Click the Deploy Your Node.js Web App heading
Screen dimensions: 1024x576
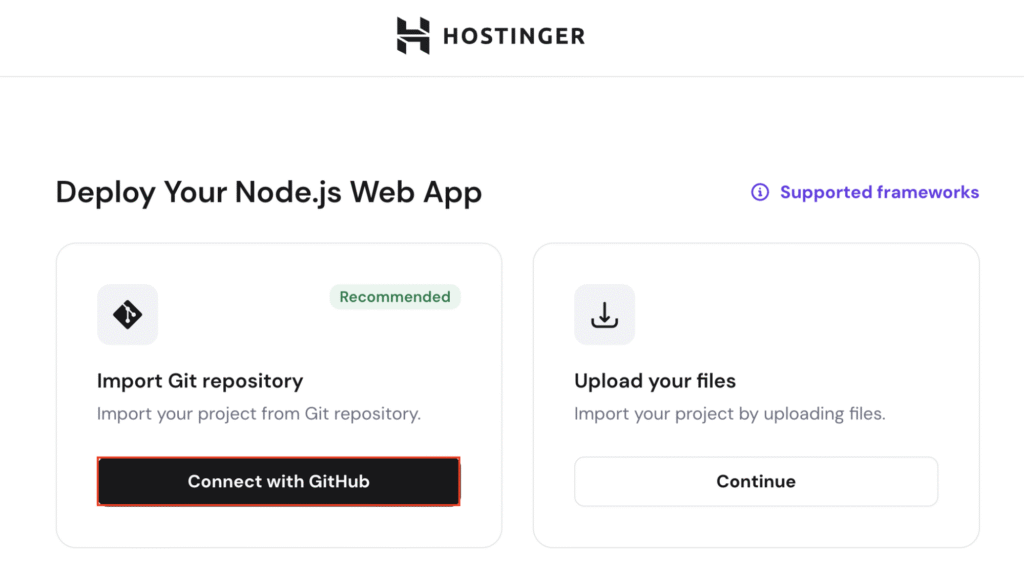(x=269, y=192)
